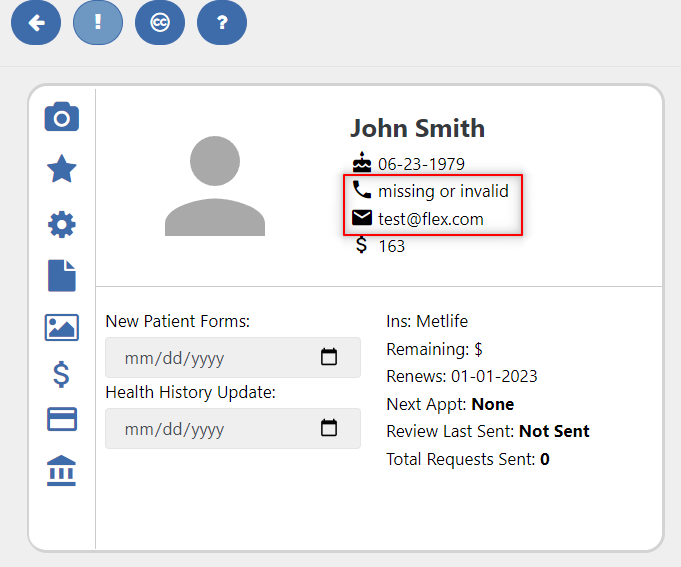Click the birthday cake icon
The width and height of the screenshot is (681, 567).
tap(362, 162)
